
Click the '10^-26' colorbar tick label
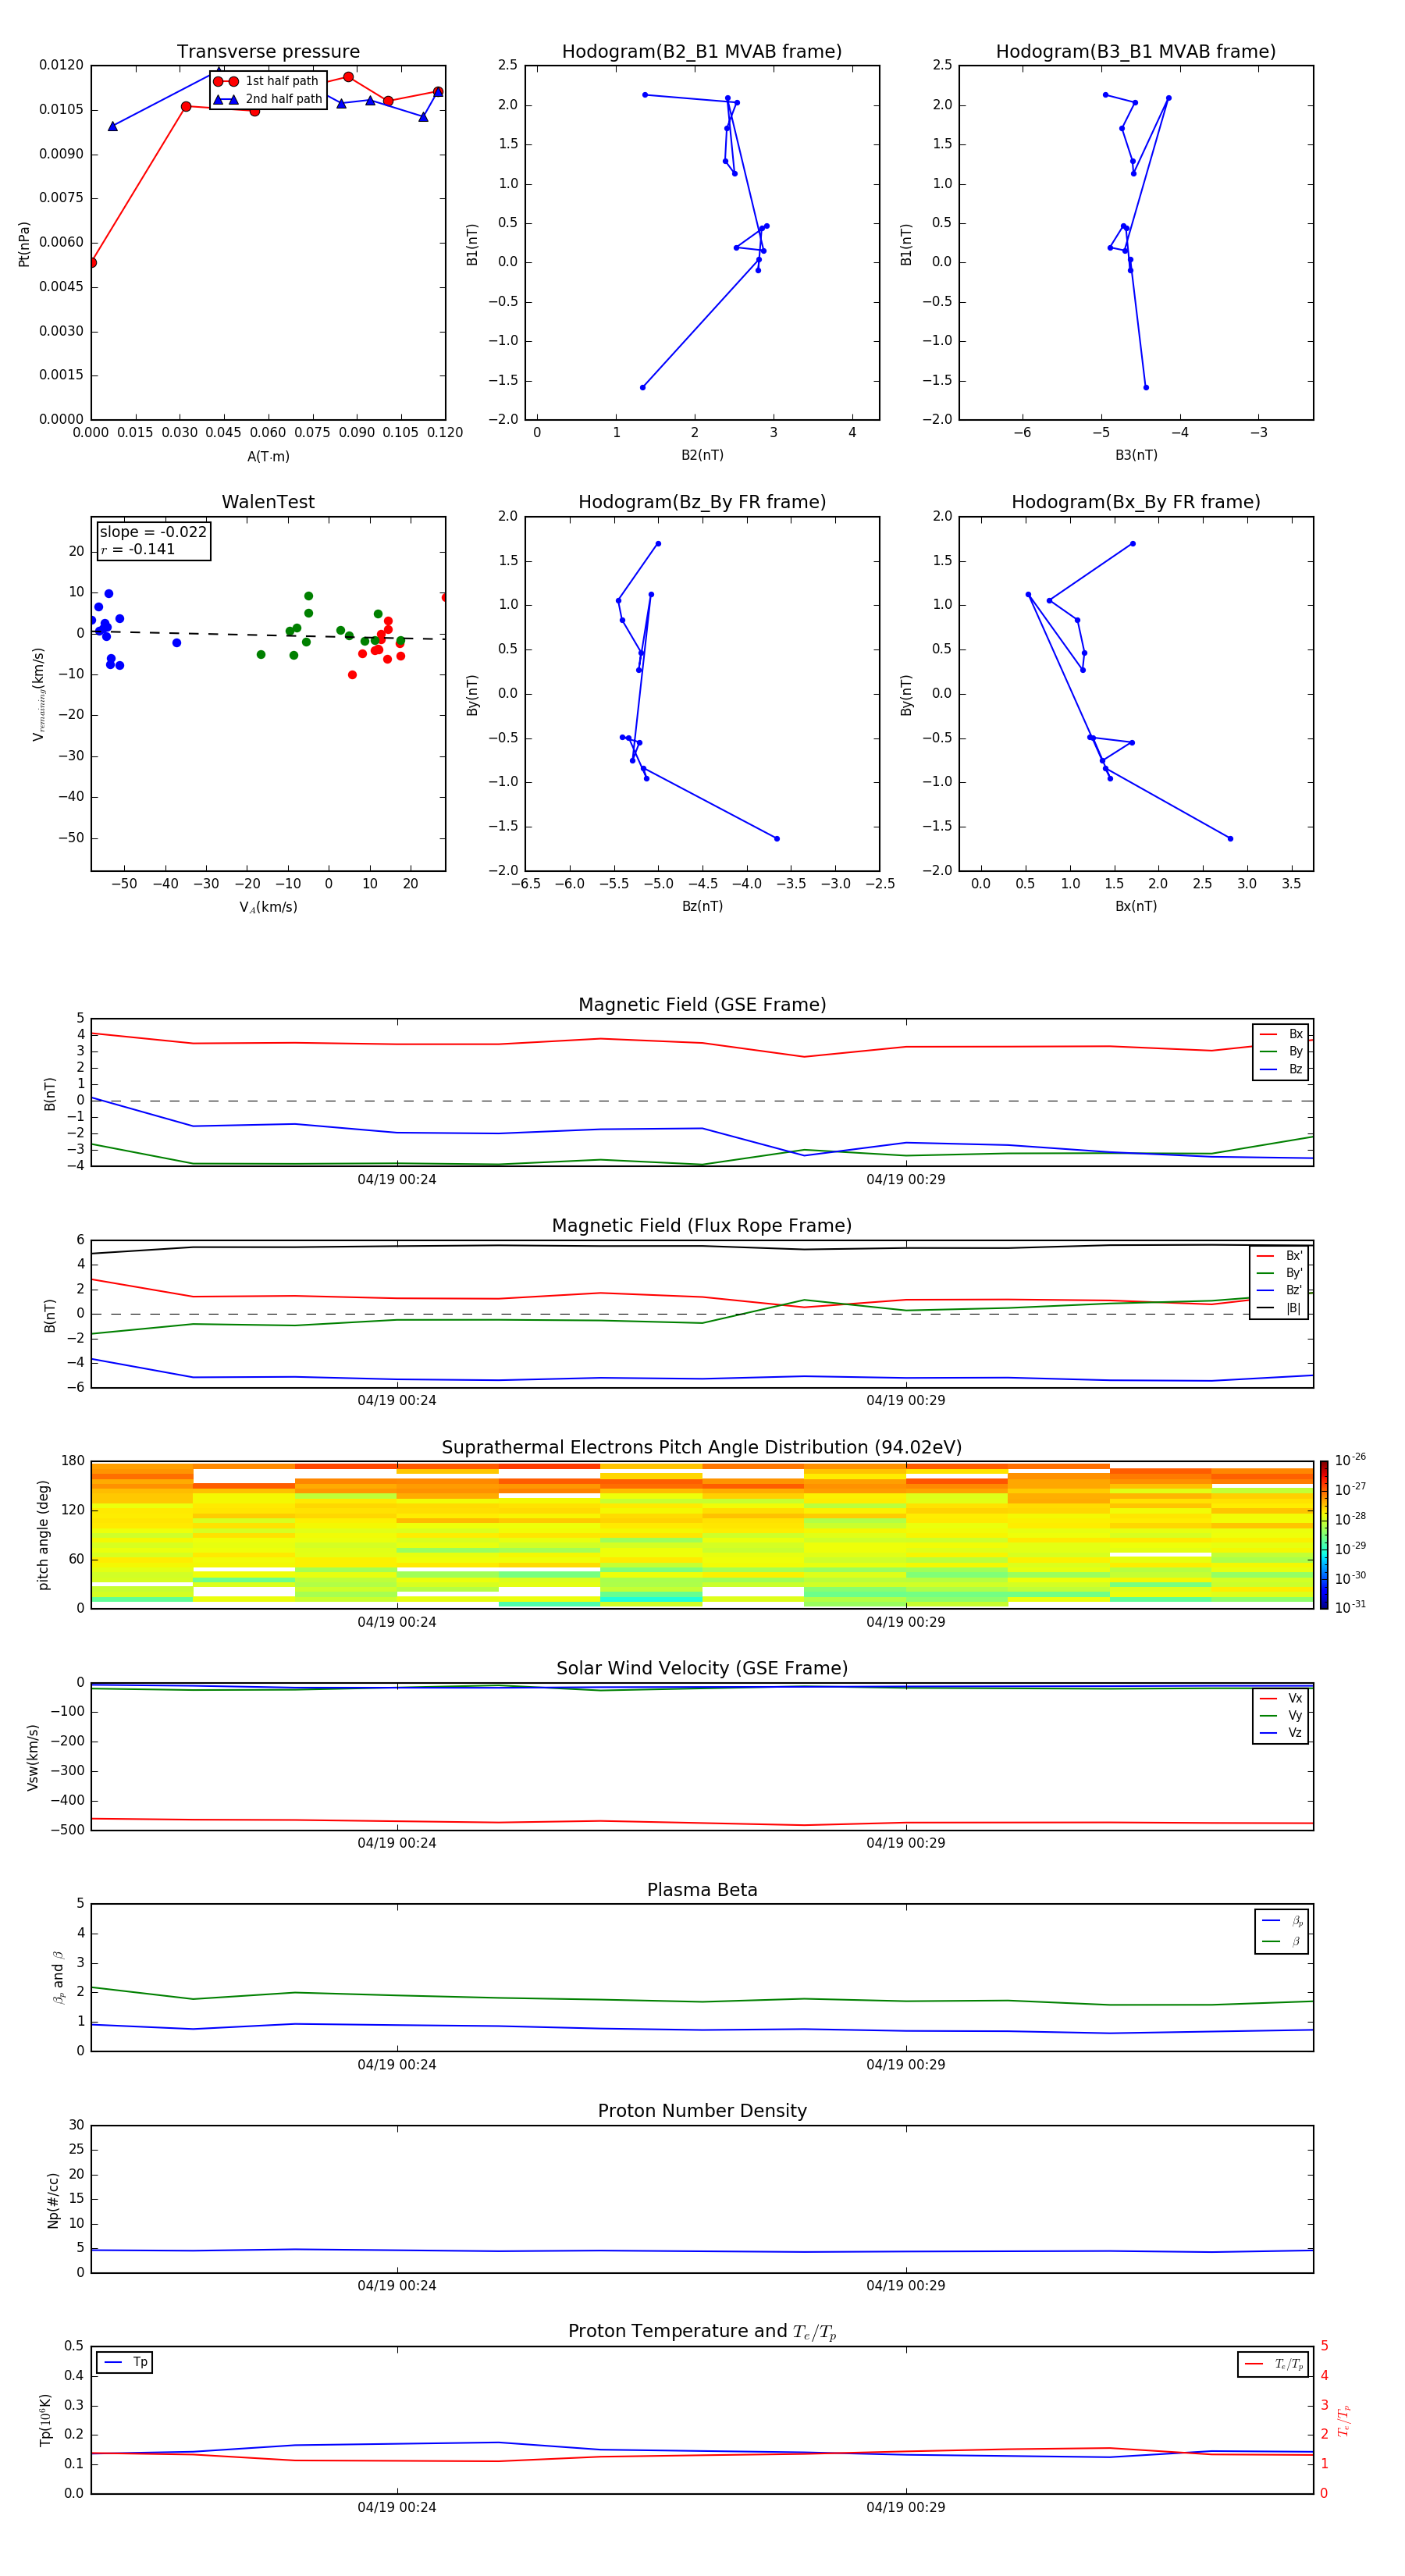click(x=1350, y=1460)
